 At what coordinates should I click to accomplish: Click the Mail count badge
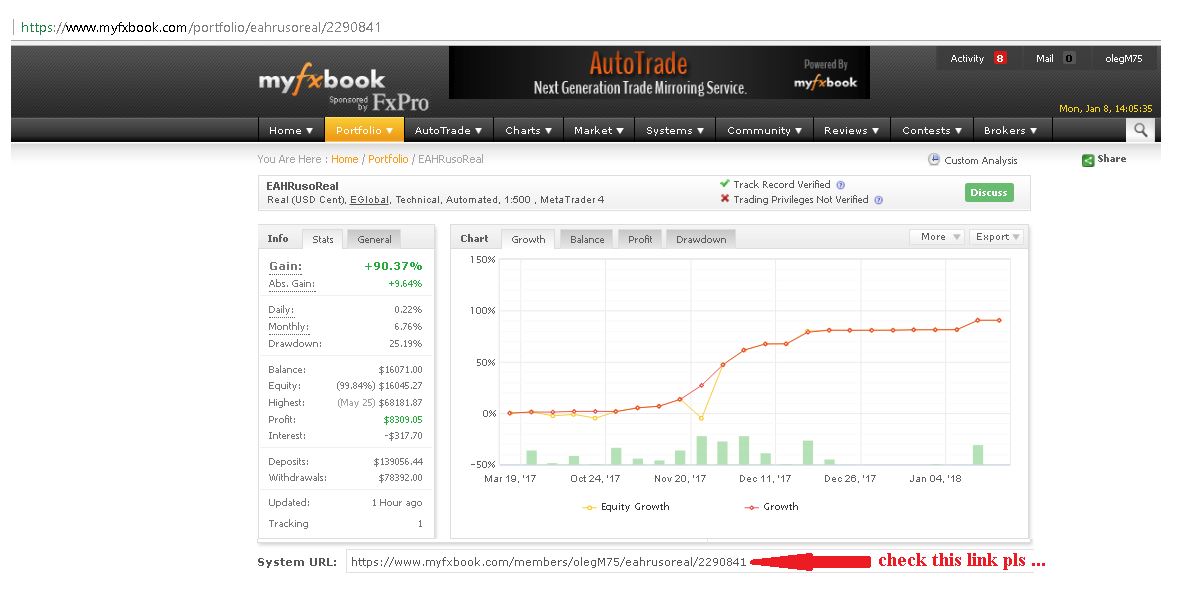coord(1068,58)
